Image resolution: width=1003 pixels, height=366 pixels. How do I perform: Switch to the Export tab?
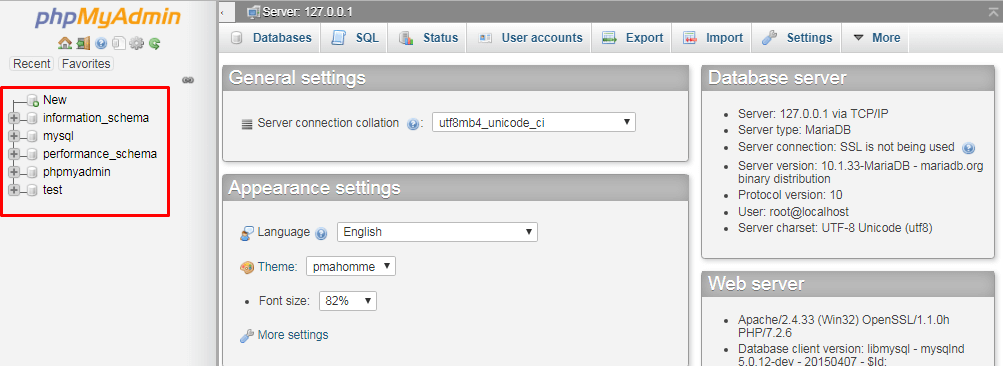(631, 38)
